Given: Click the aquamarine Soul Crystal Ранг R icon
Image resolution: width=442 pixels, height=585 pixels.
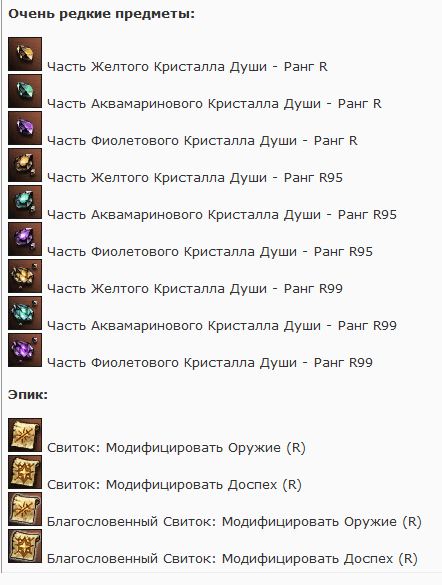Looking at the screenshot, I should [25, 91].
